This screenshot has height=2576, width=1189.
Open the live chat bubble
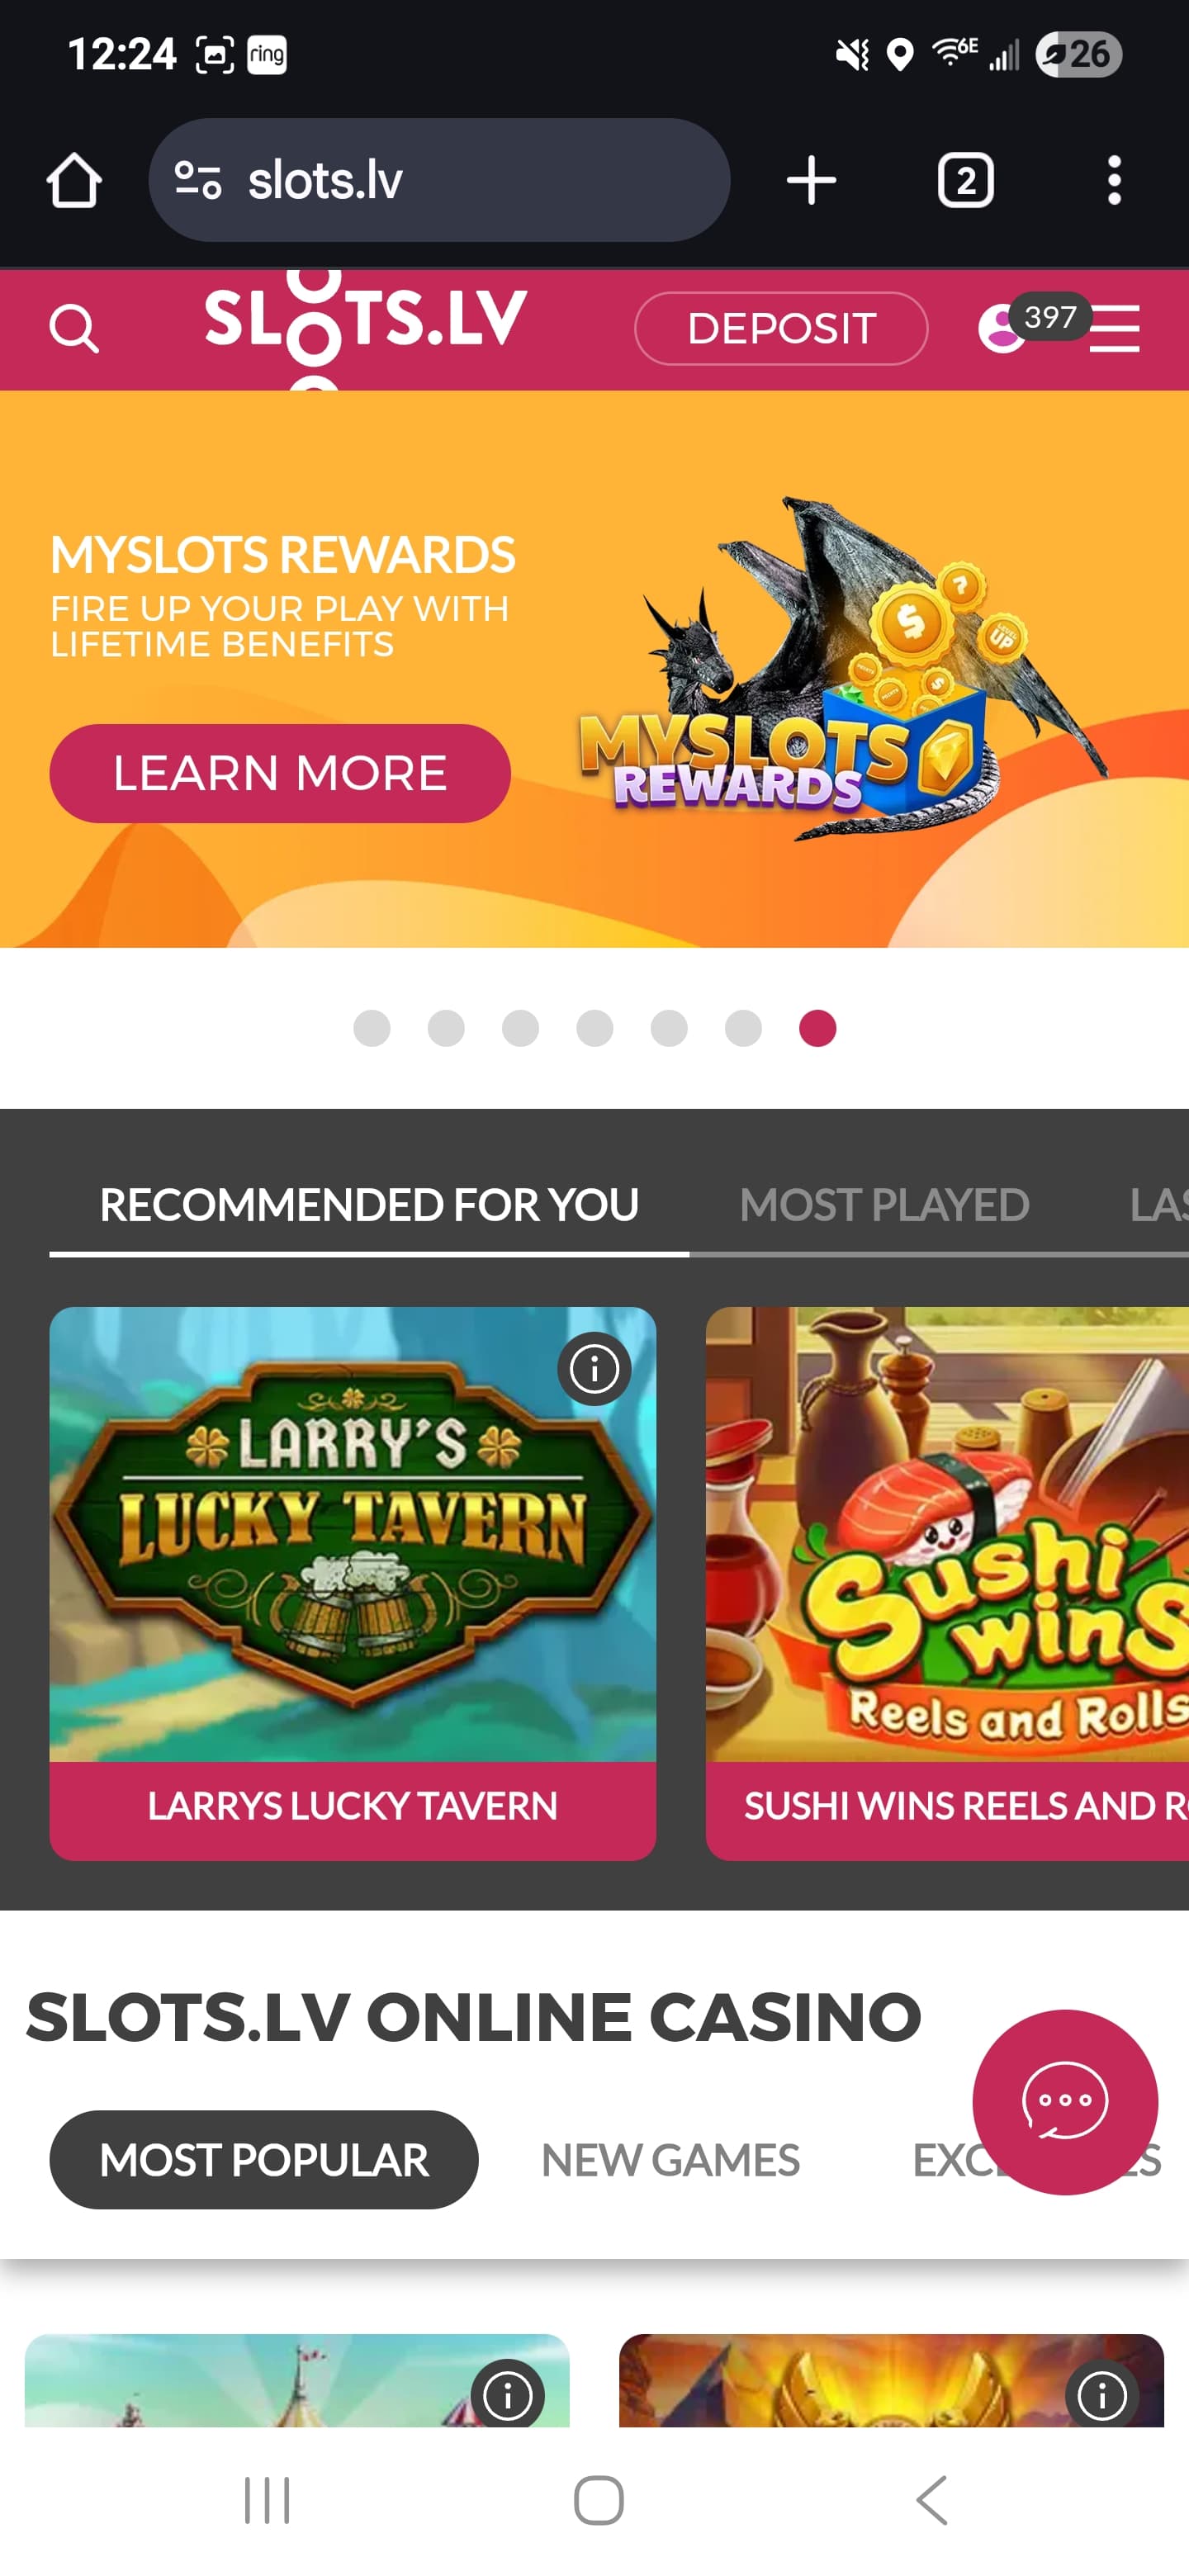1065,2102
